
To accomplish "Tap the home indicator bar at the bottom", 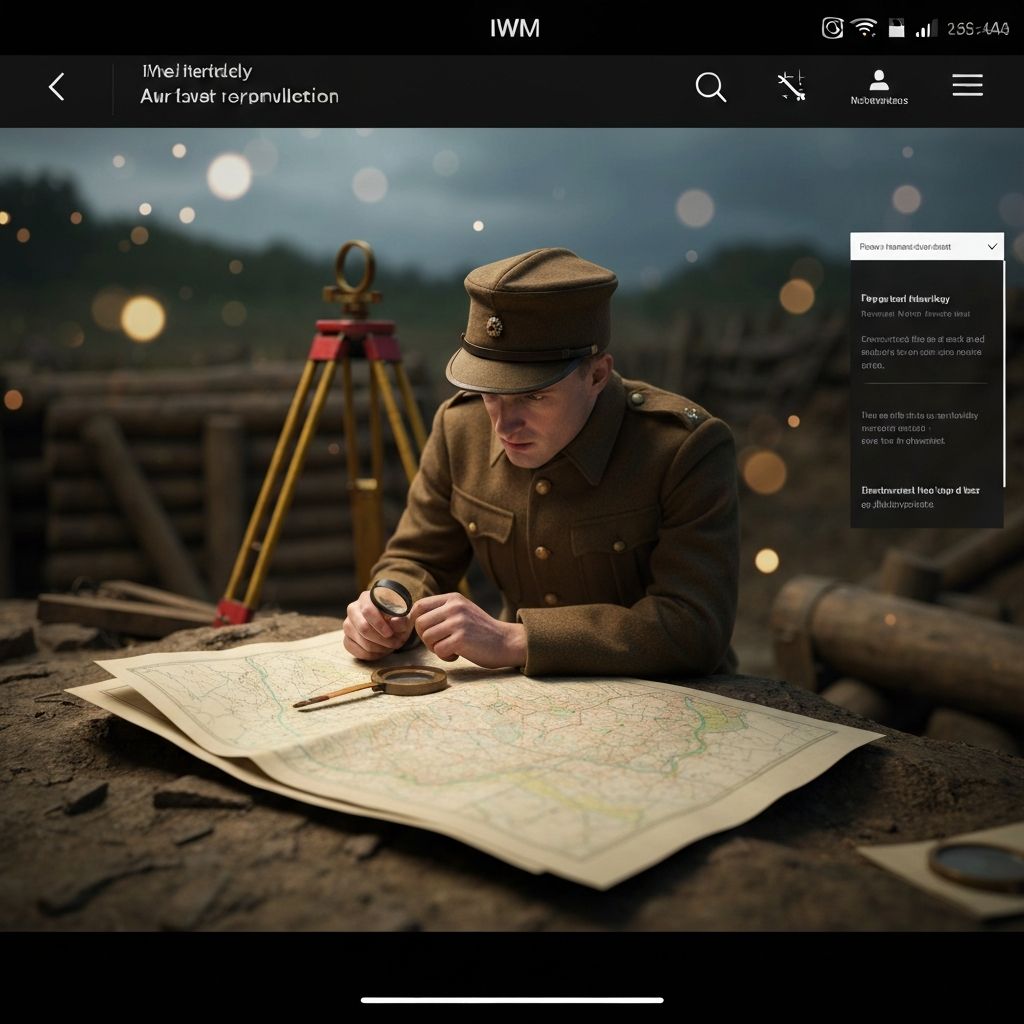I will click(512, 999).
